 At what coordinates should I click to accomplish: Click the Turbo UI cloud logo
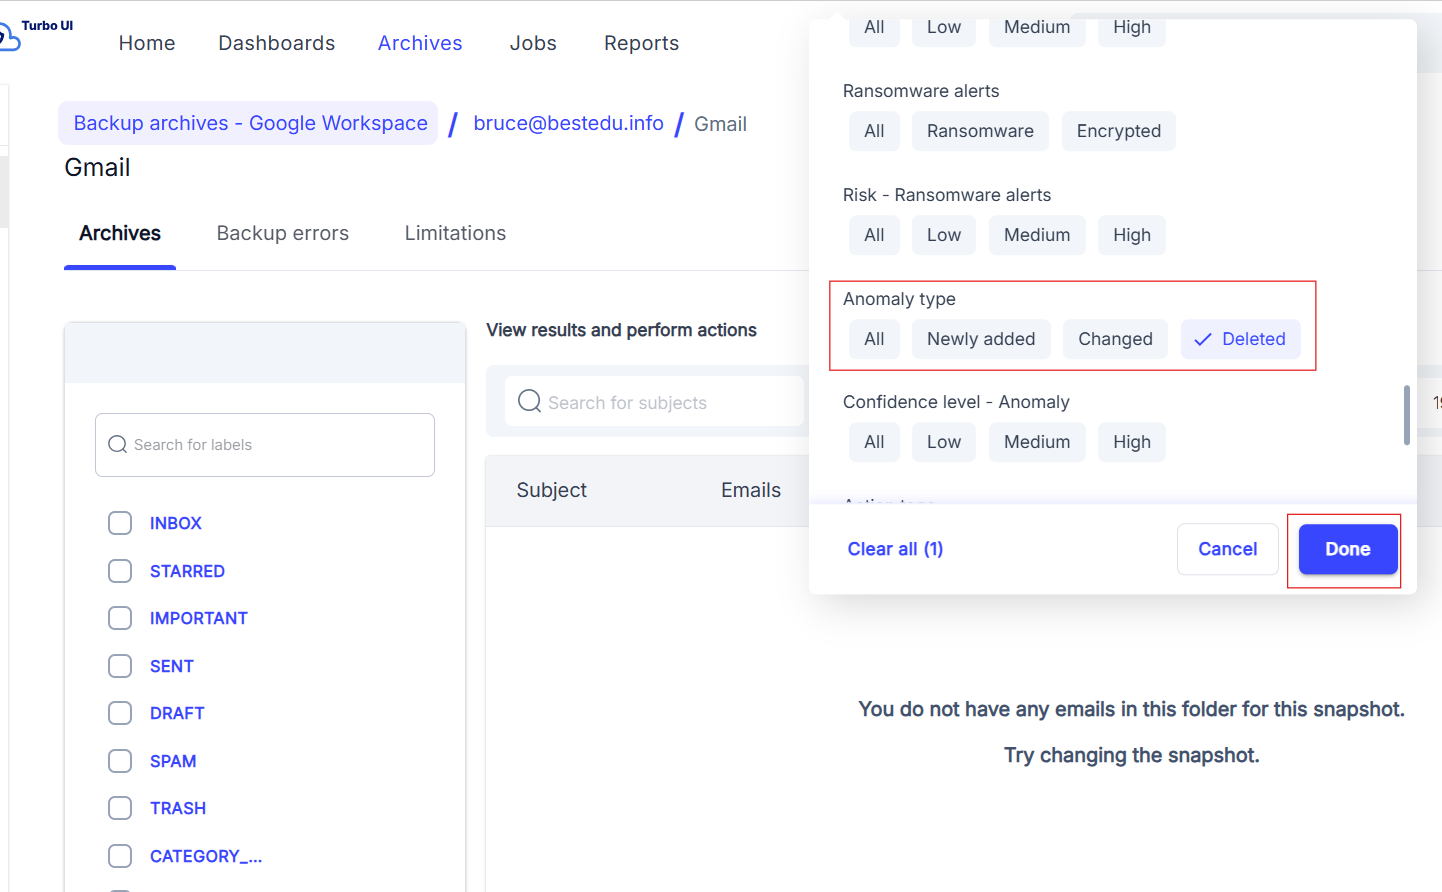click(10, 38)
